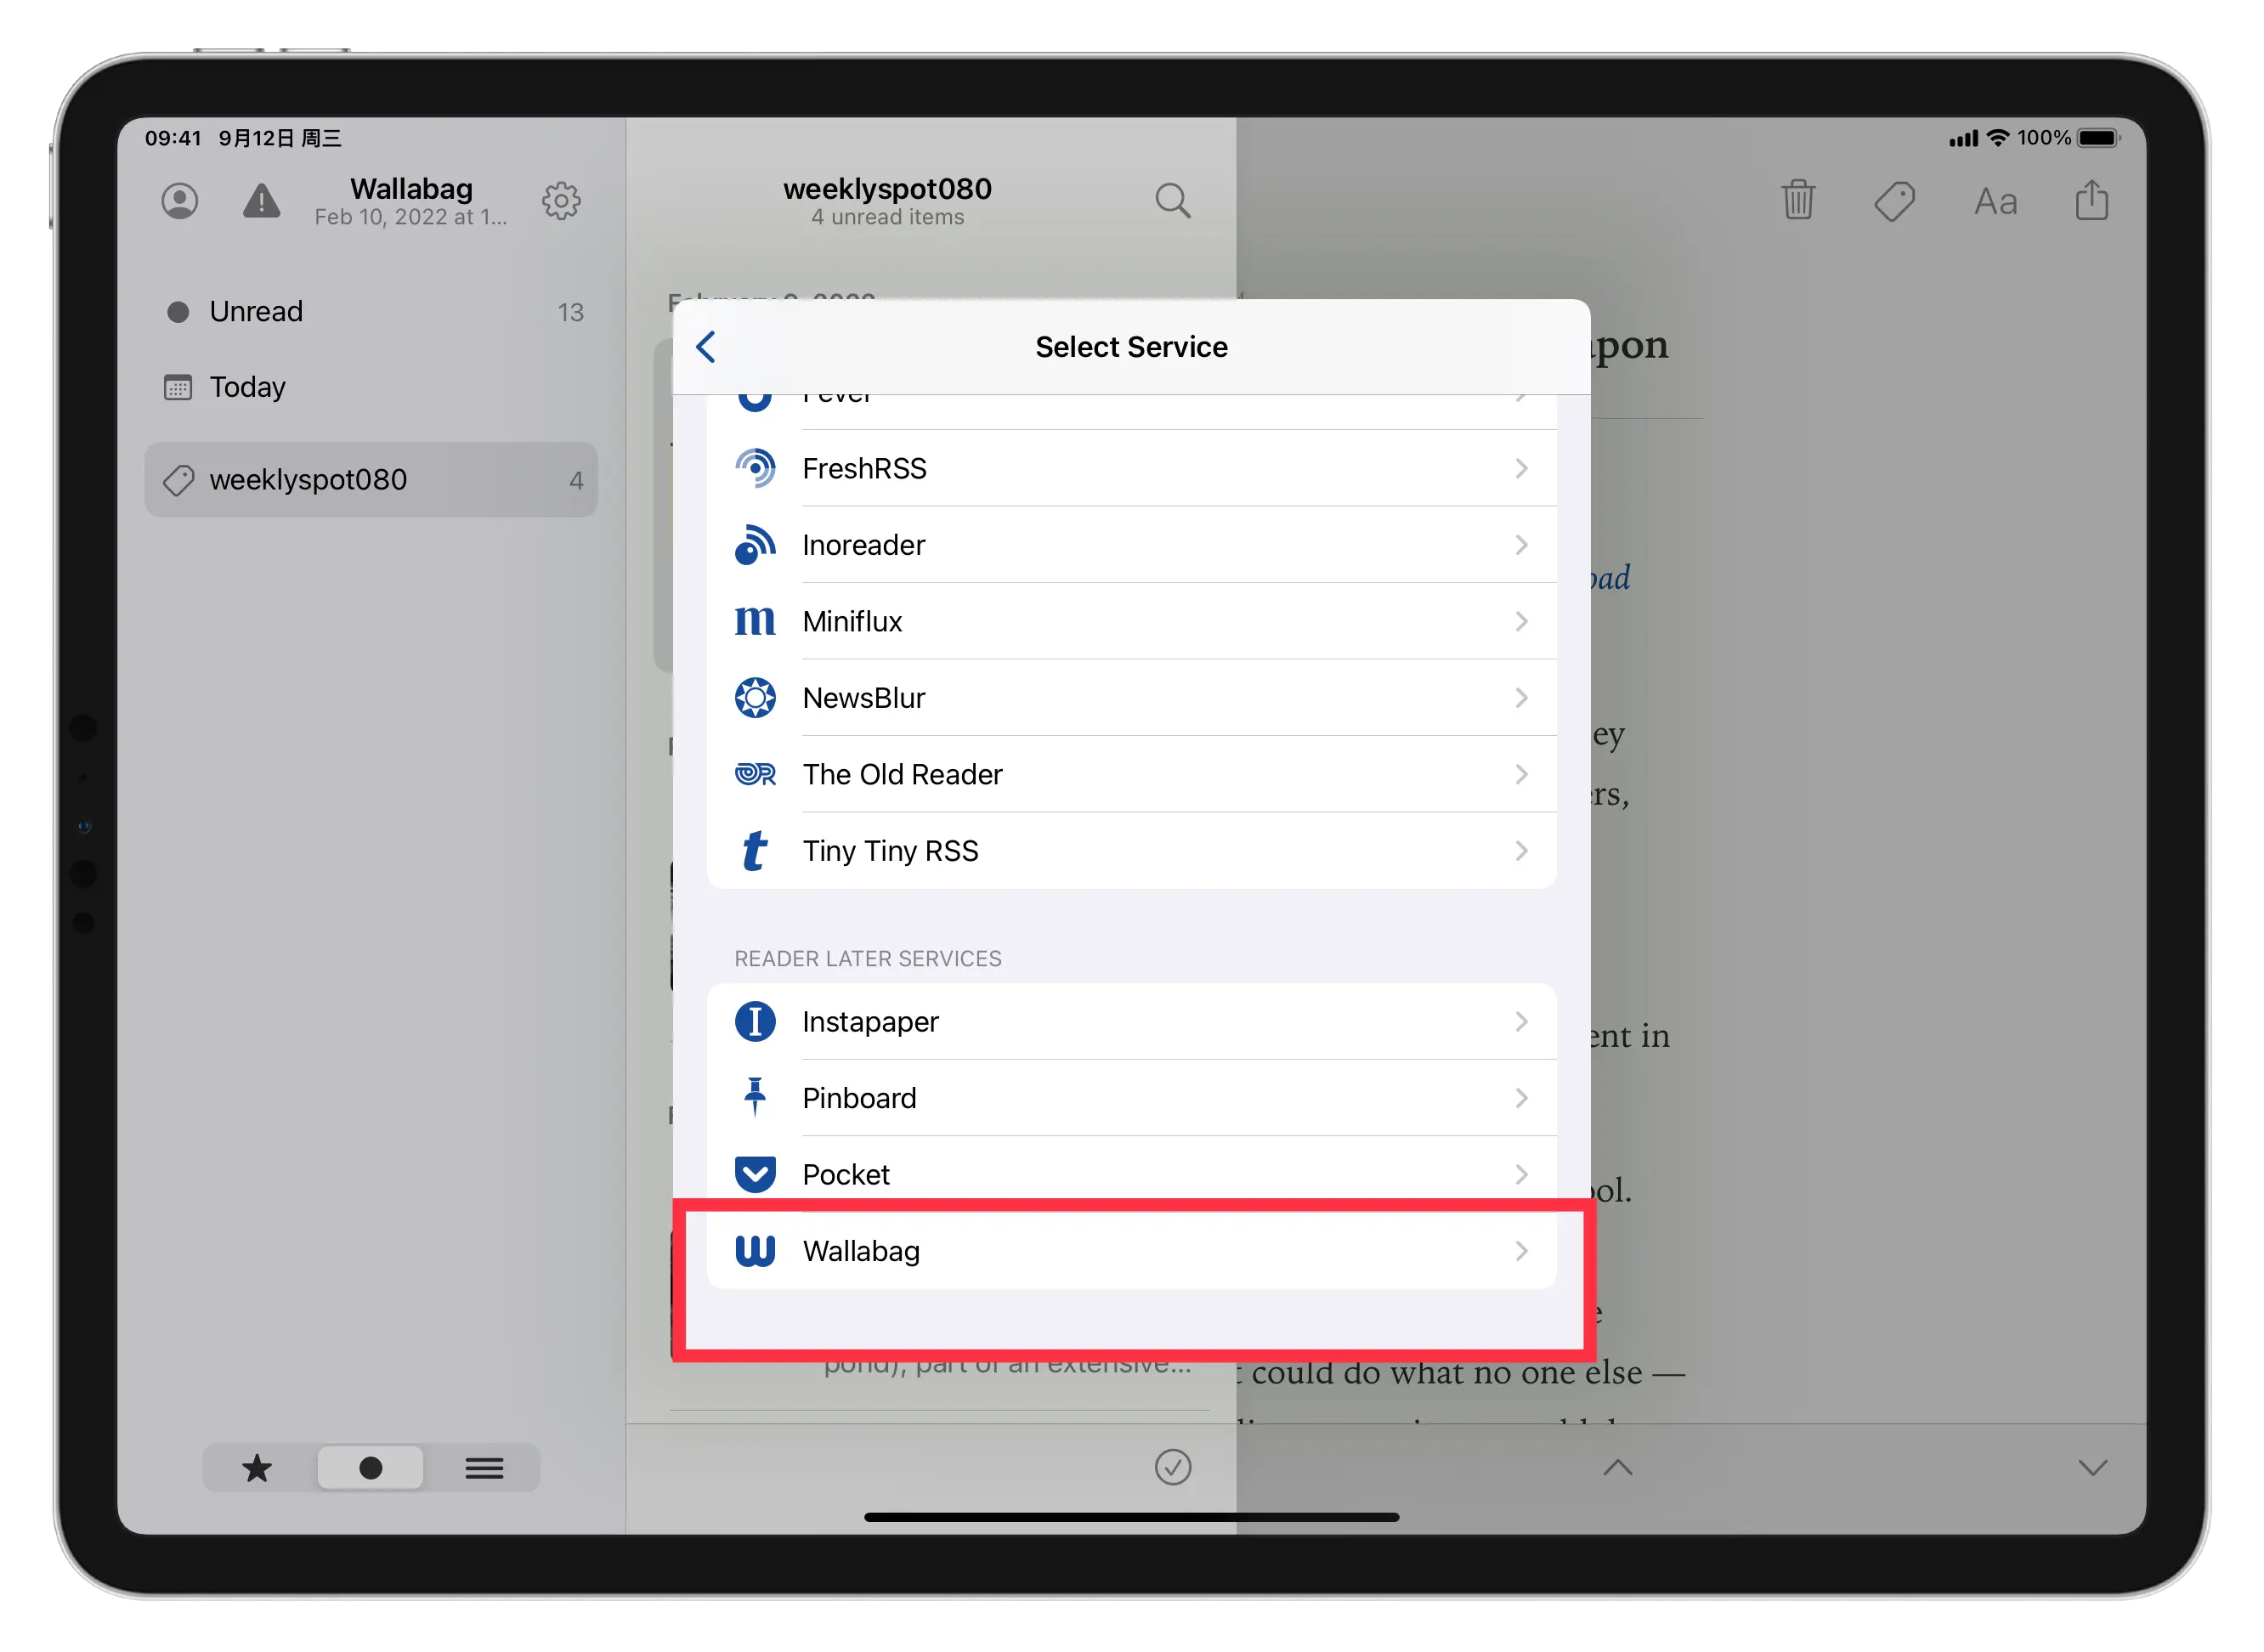Click the Tiny Tiny RSS logo
Image resolution: width=2264 pixels, height=1652 pixels.
[x=755, y=851]
